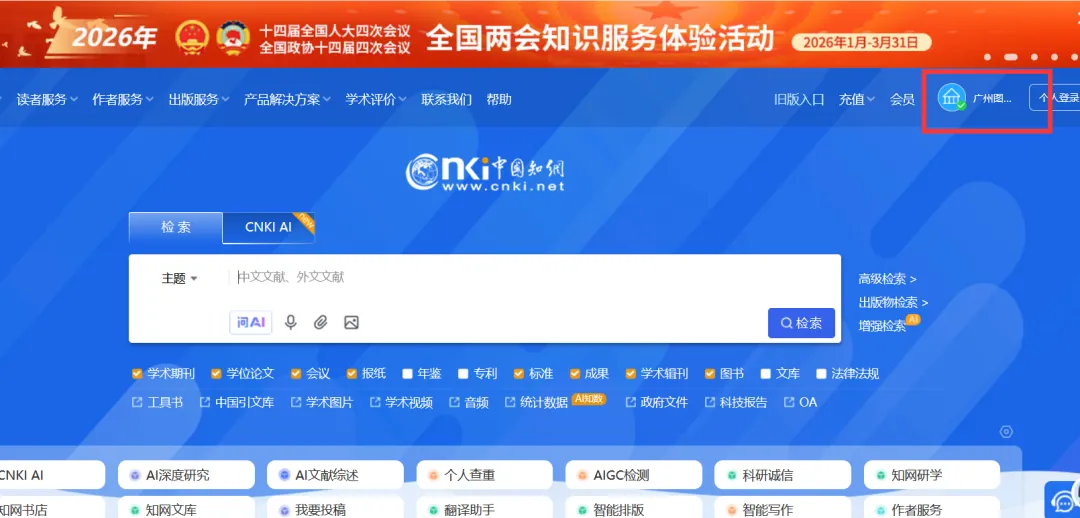
Task: Check the 年鉴 checkbox
Action: tap(408, 374)
